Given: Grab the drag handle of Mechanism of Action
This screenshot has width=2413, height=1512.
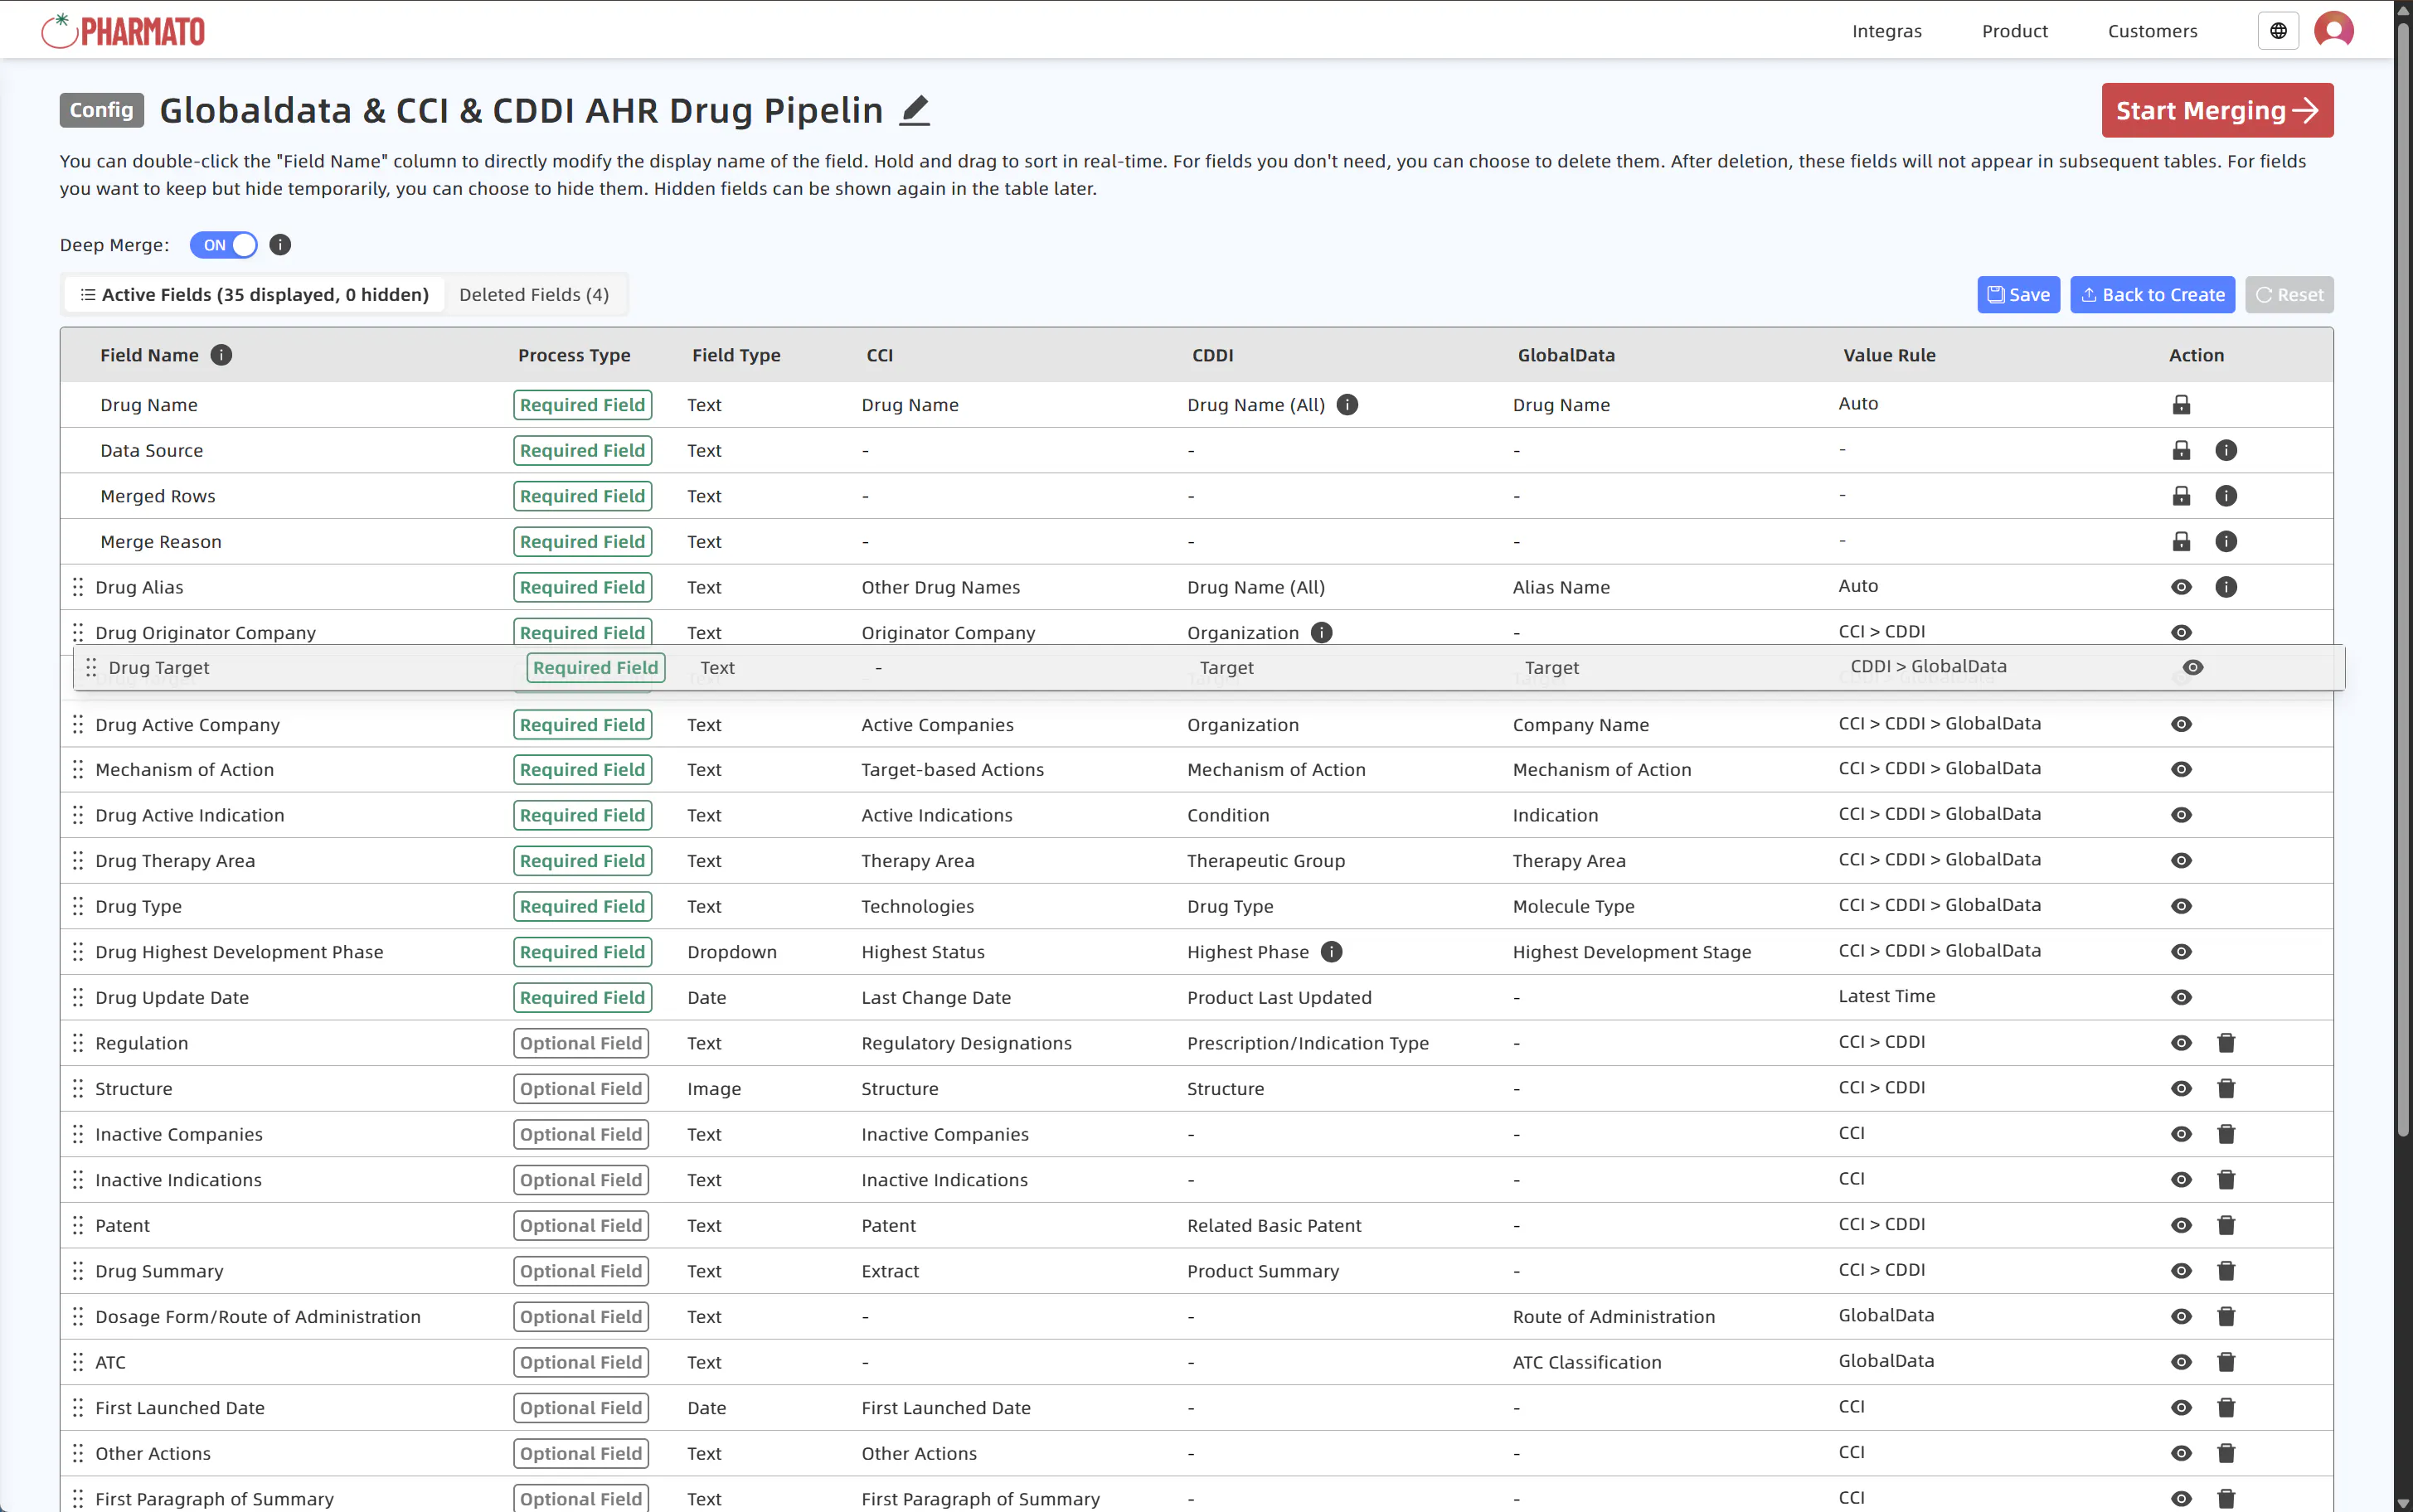Looking at the screenshot, I should click(x=78, y=770).
